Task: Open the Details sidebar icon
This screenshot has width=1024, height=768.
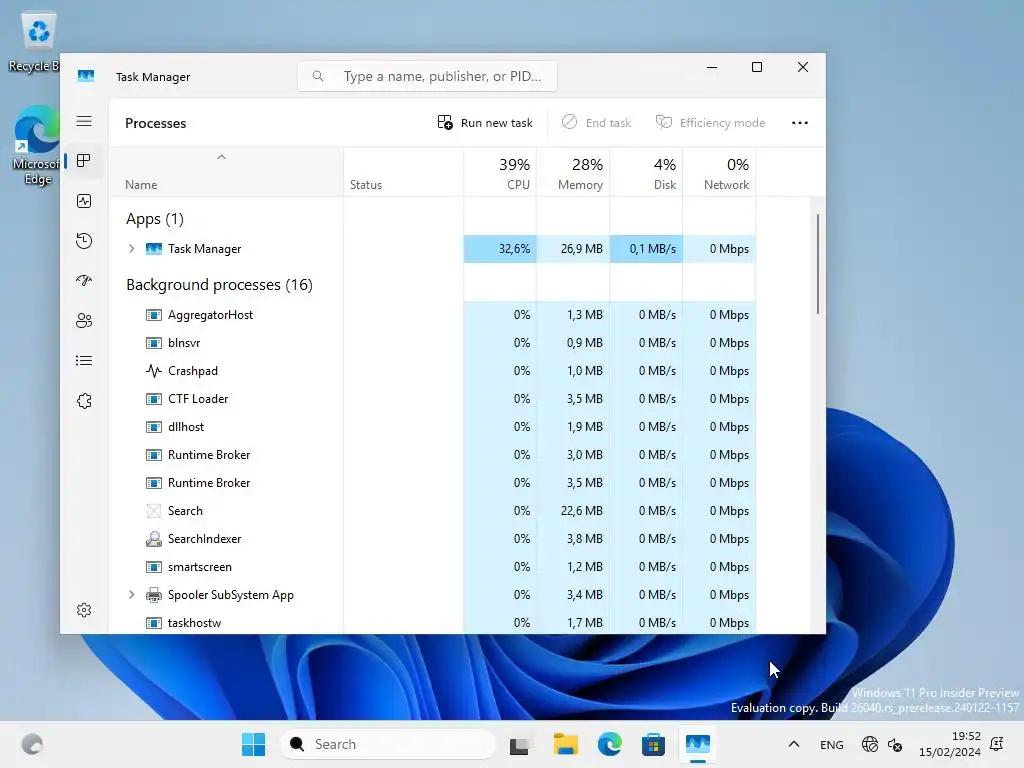Action: pyautogui.click(x=84, y=360)
